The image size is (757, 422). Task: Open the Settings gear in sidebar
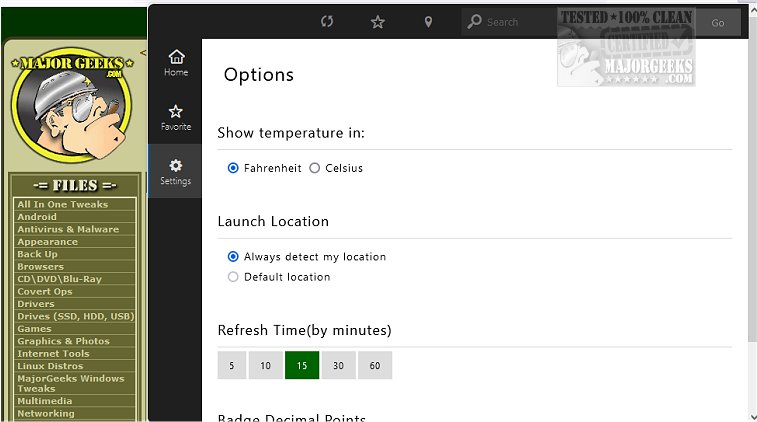(176, 171)
